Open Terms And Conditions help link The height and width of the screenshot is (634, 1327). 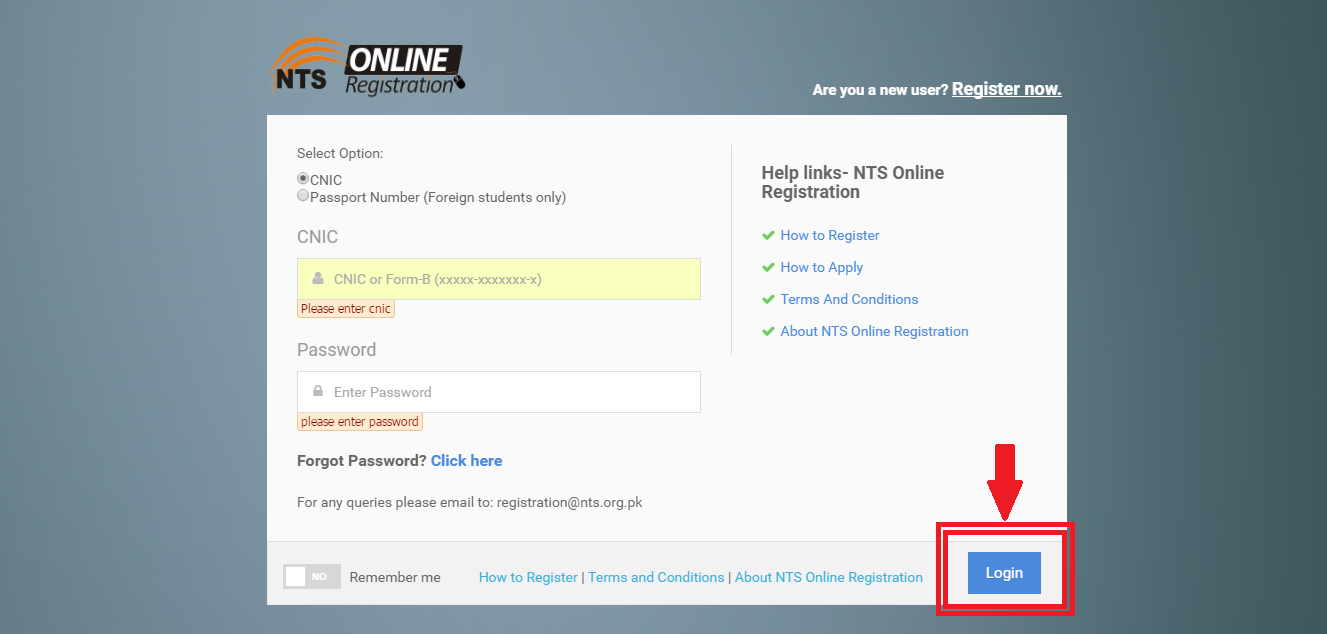(x=849, y=299)
